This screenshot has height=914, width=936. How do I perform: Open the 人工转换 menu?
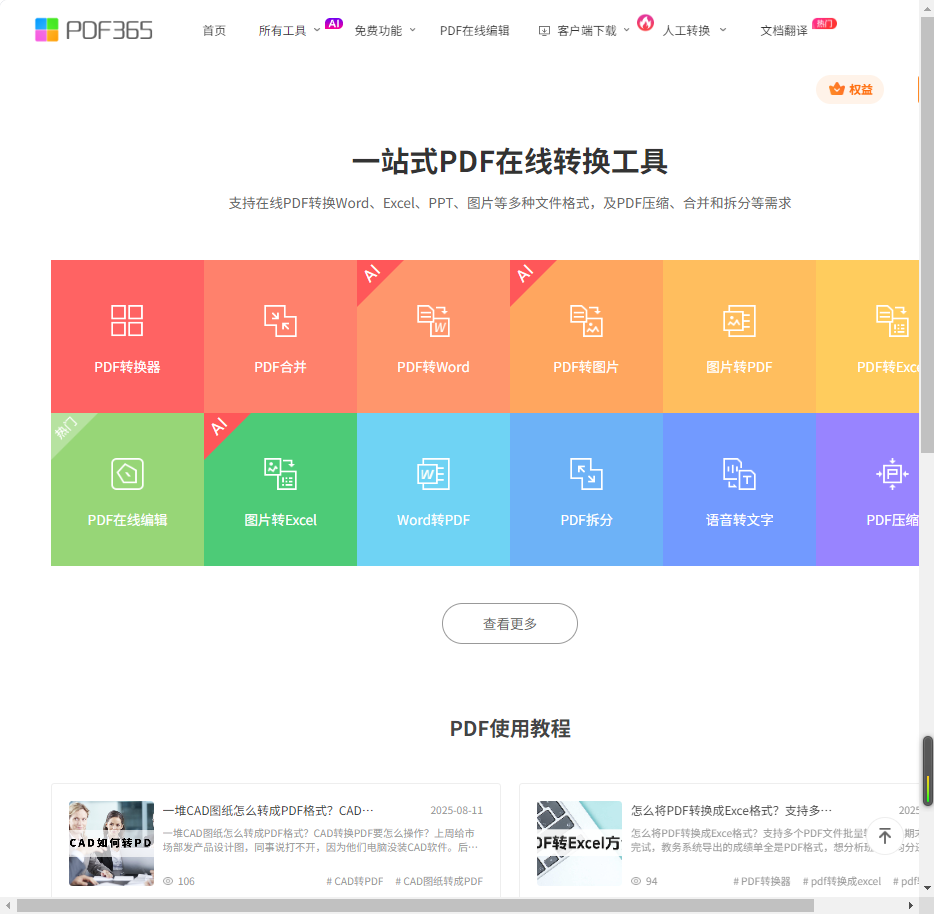(x=686, y=30)
